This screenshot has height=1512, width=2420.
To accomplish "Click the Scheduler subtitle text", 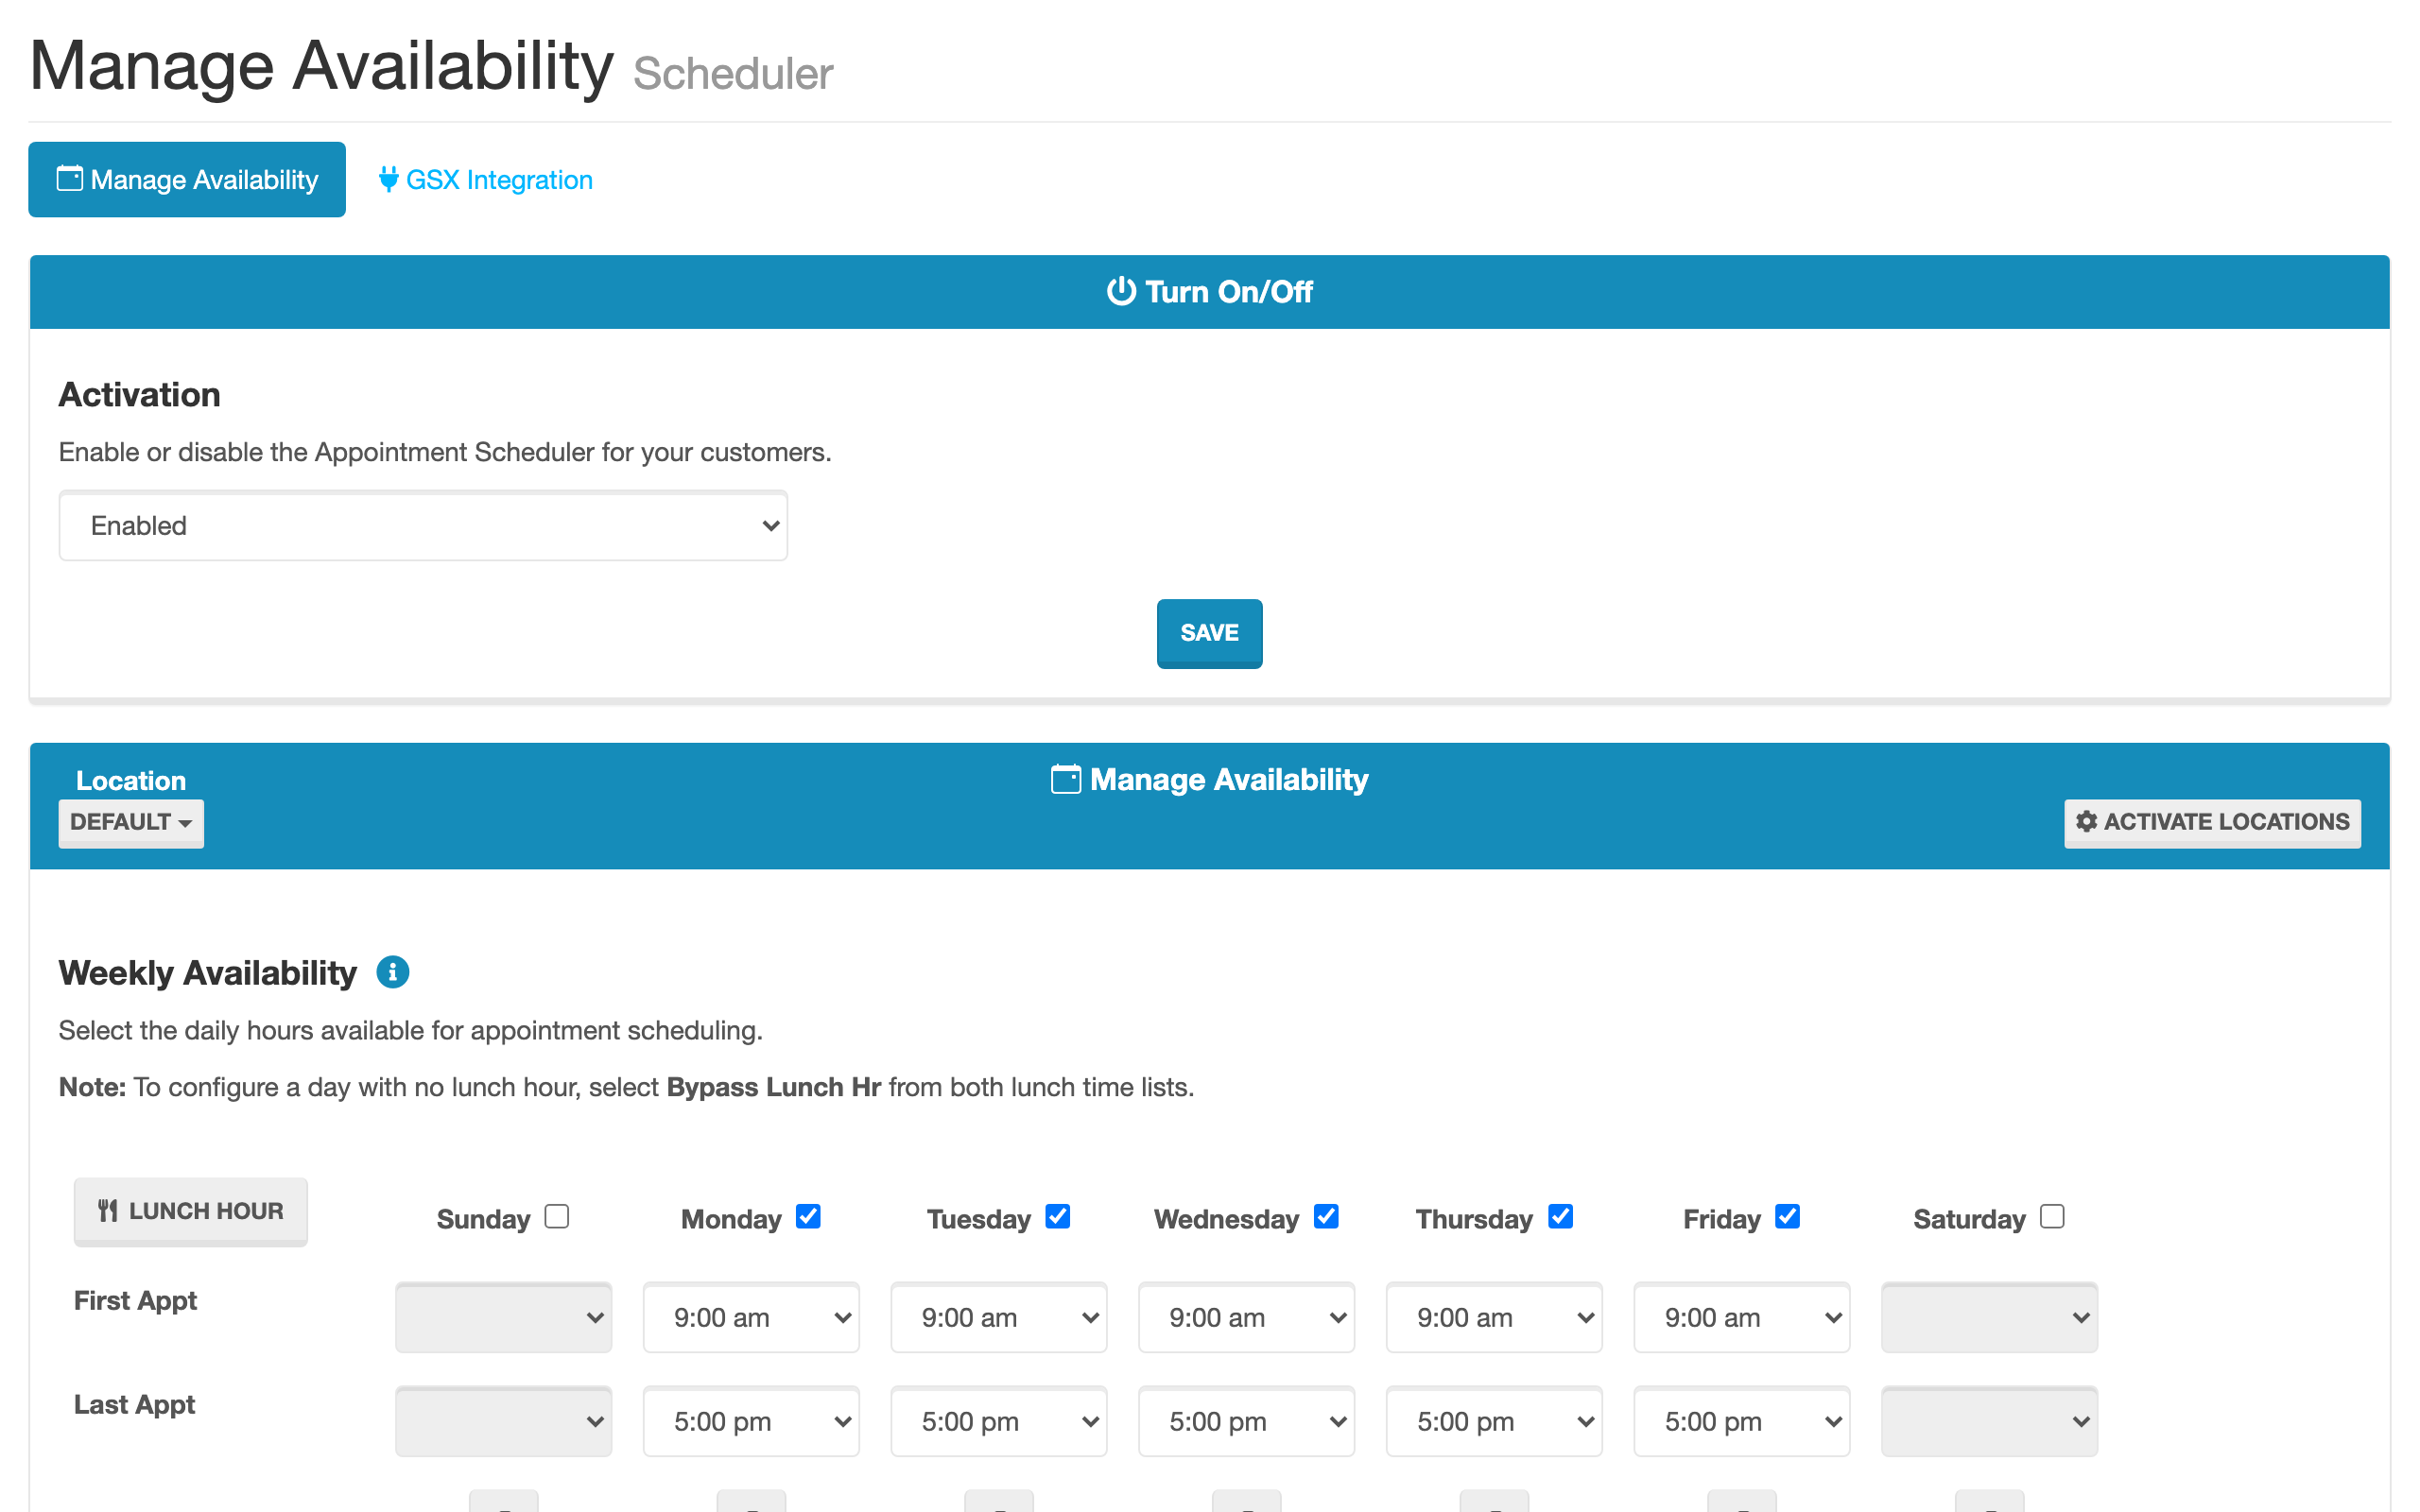I will (x=733, y=74).
